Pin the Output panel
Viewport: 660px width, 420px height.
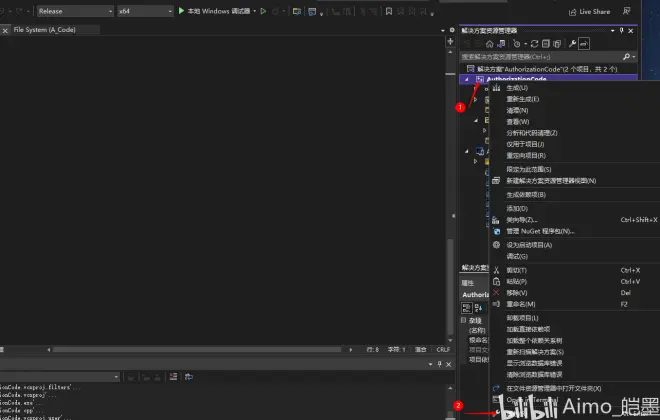coord(439,364)
